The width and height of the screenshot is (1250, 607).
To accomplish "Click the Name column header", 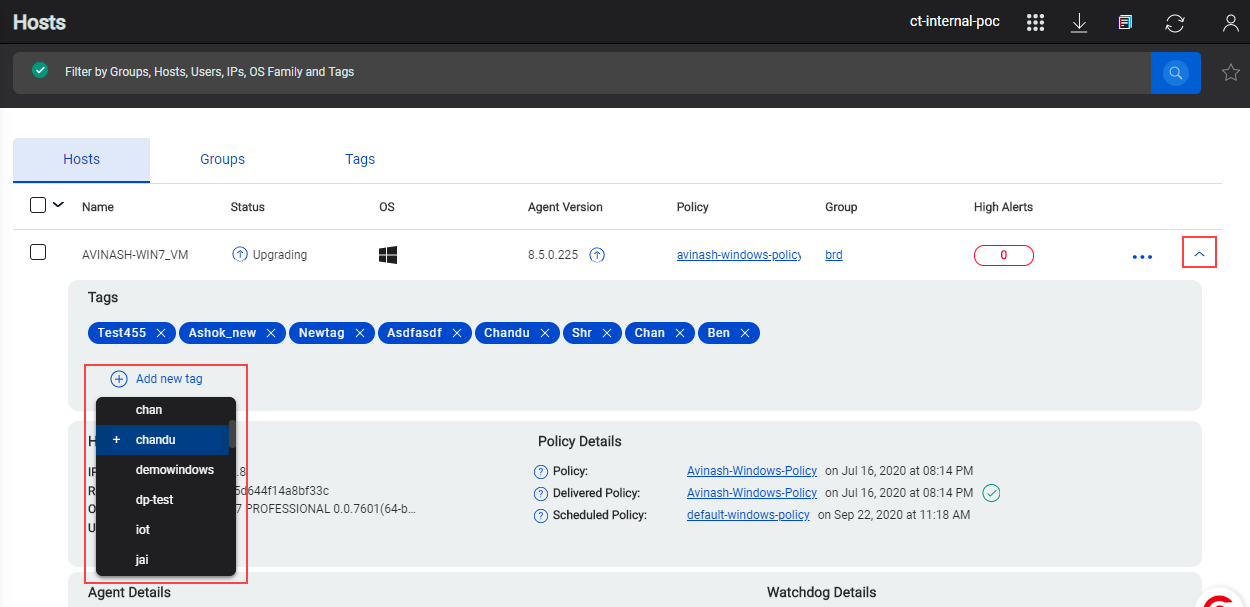I will pos(98,207).
